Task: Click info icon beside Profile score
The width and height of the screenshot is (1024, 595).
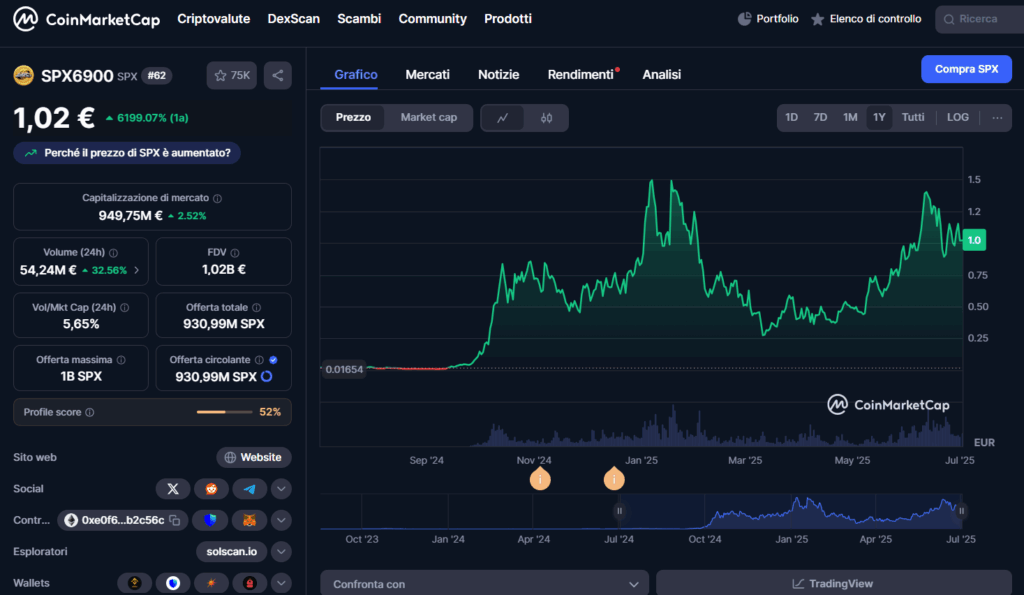Action: point(90,412)
